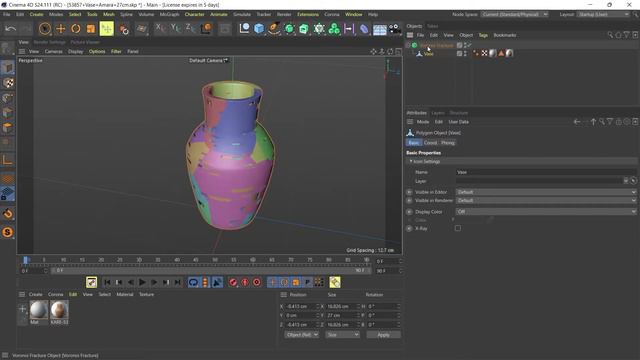This screenshot has height=360, width=640.
Task: Open the Layout dropdown
Action: point(604,14)
